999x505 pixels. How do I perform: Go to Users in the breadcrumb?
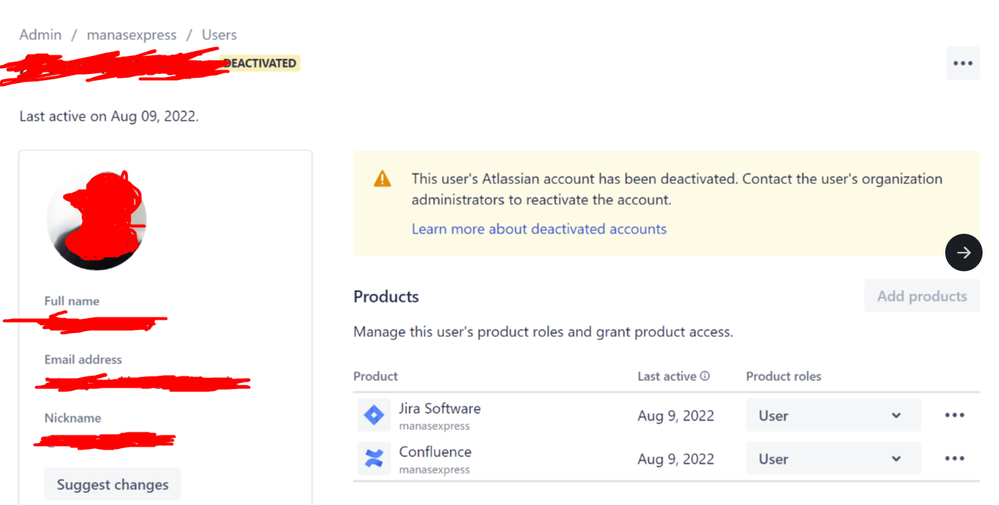coord(219,35)
